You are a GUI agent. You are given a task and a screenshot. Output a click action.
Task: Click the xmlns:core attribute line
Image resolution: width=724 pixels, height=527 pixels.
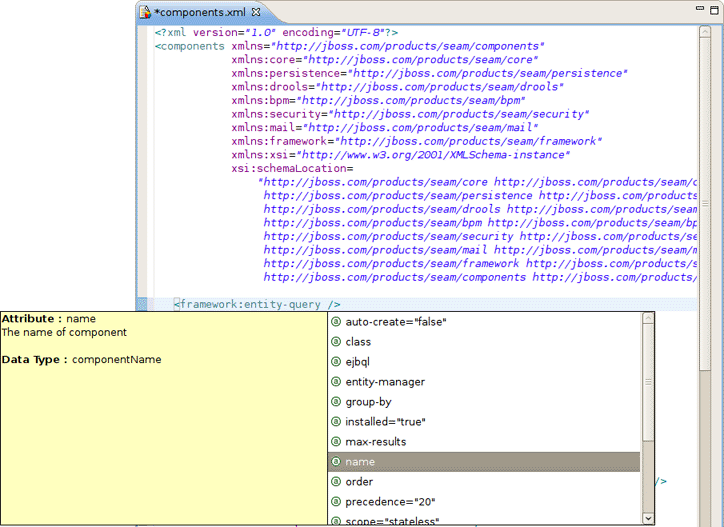coord(385,60)
